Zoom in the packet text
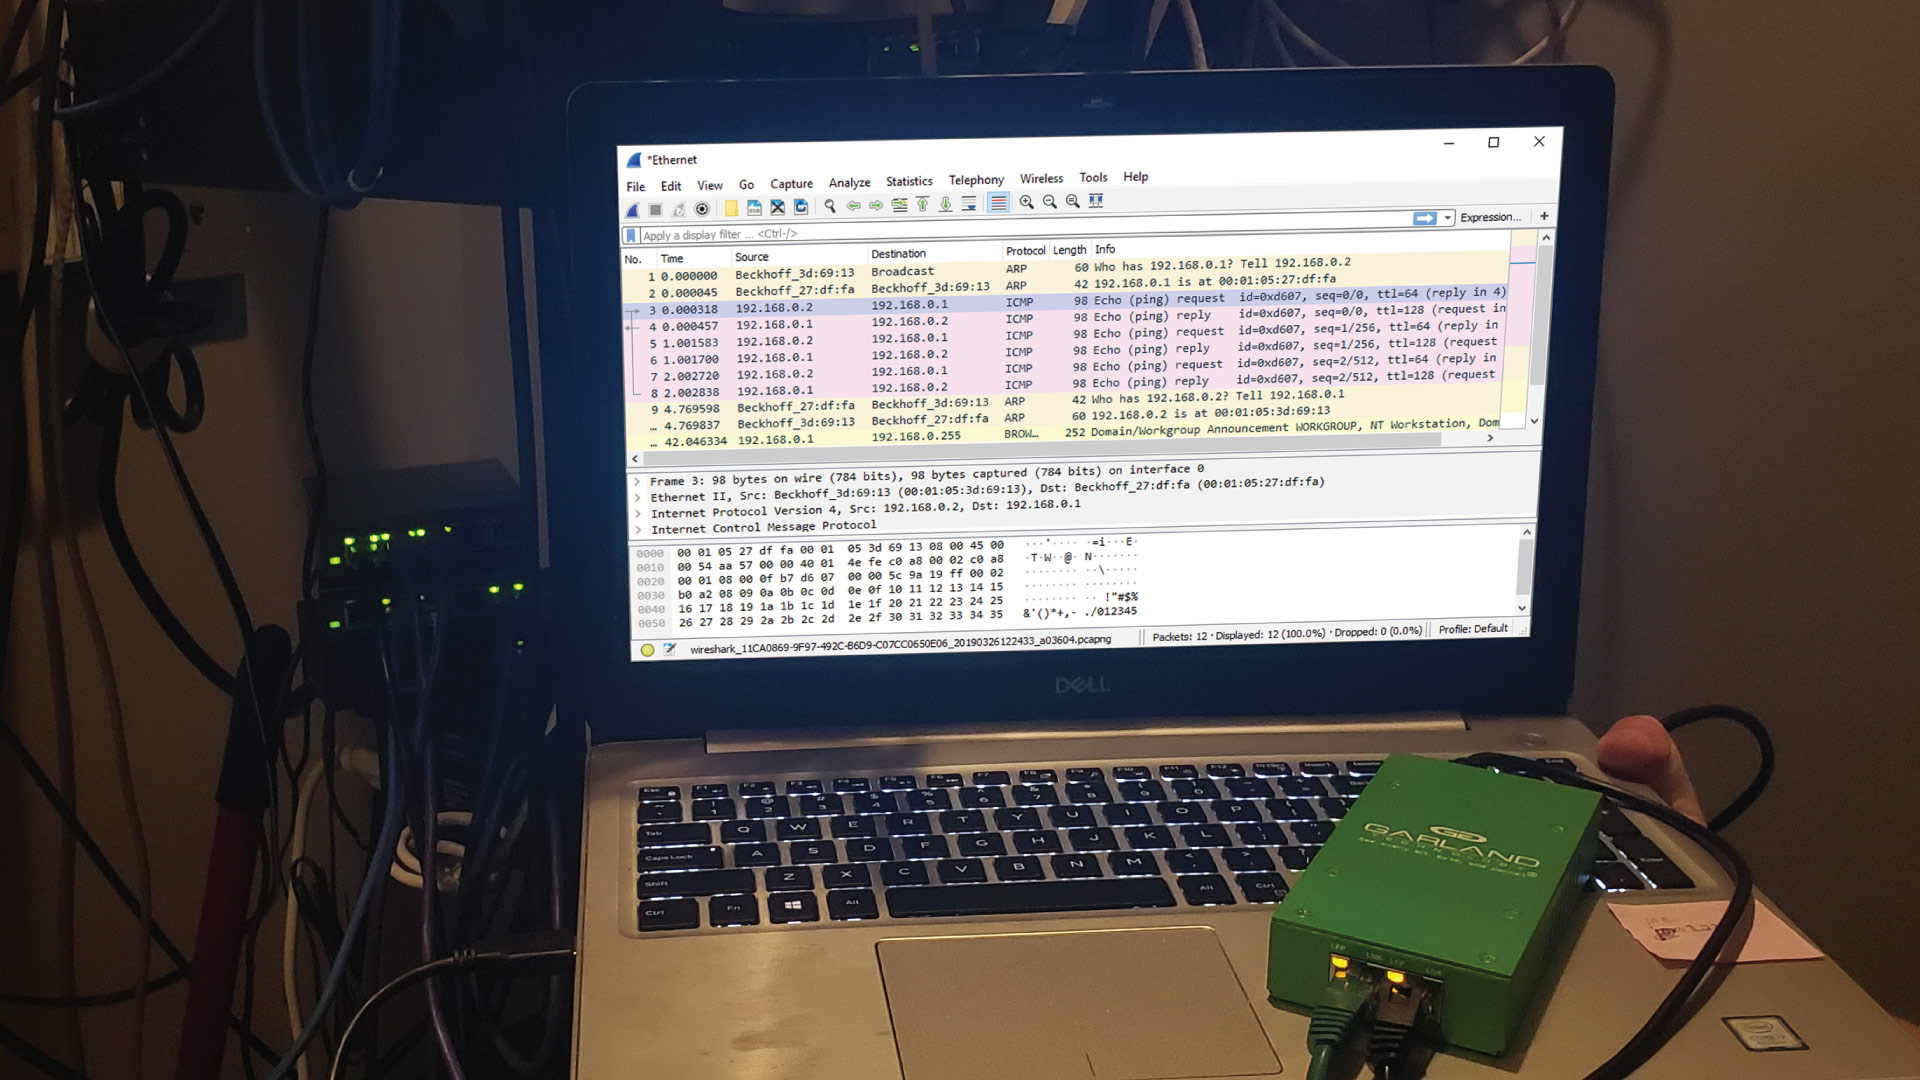The height and width of the screenshot is (1080, 1920). pyautogui.click(x=1026, y=202)
